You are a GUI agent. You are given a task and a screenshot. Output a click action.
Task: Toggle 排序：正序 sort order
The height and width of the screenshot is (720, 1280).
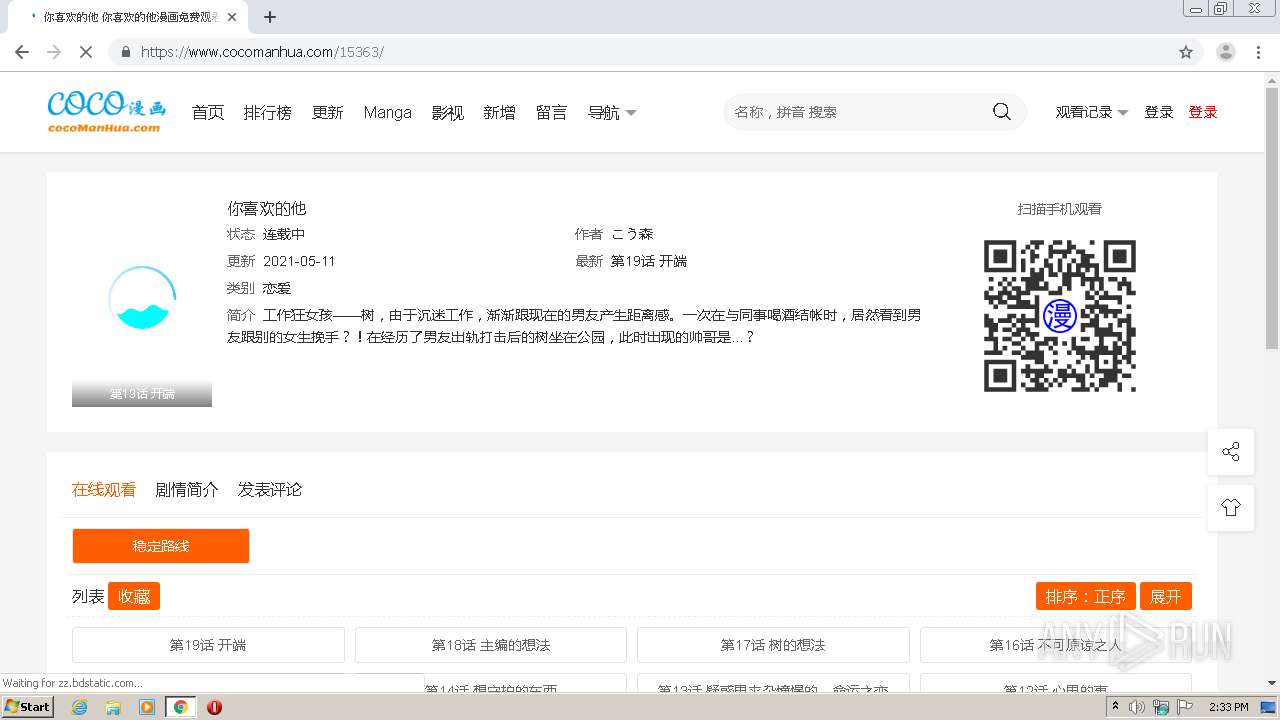(x=1086, y=597)
